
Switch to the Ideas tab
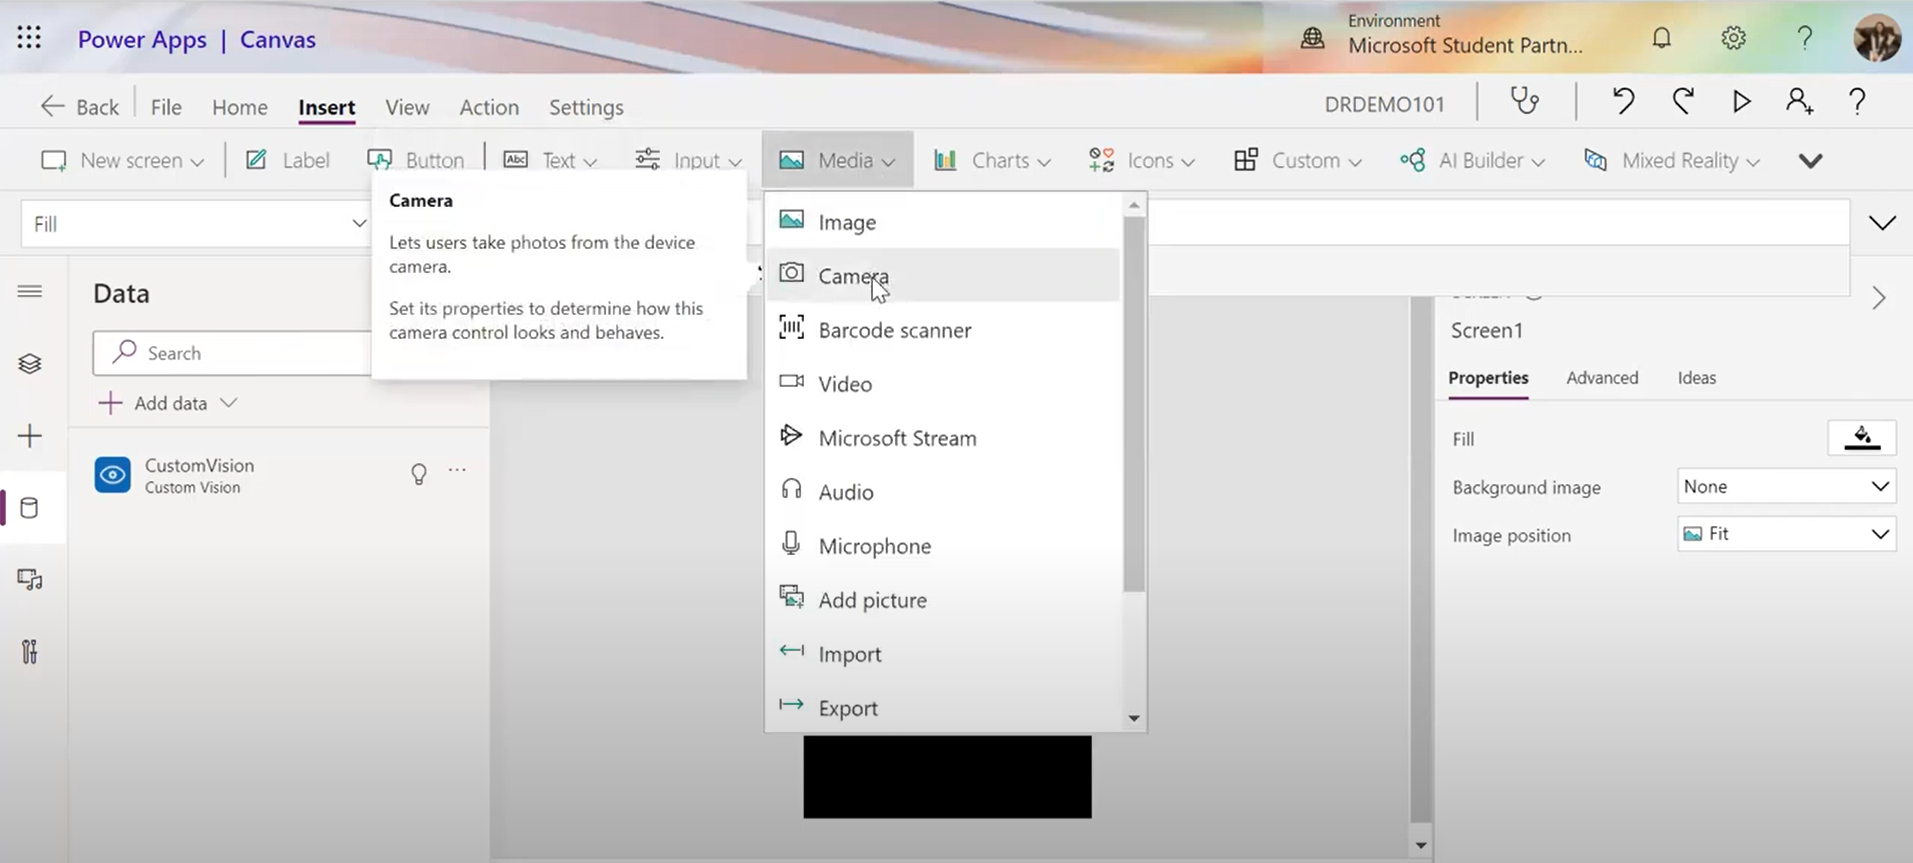point(1697,378)
